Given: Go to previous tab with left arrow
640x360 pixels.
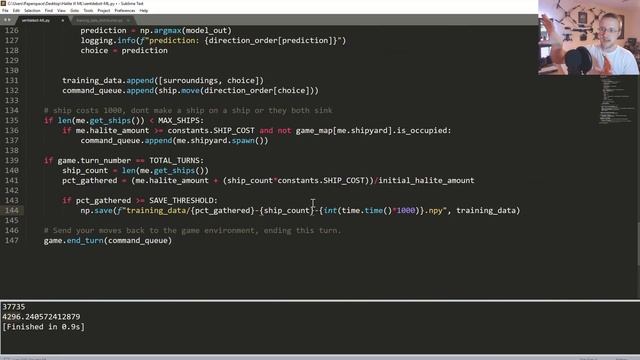Looking at the screenshot, I should [5, 20].
